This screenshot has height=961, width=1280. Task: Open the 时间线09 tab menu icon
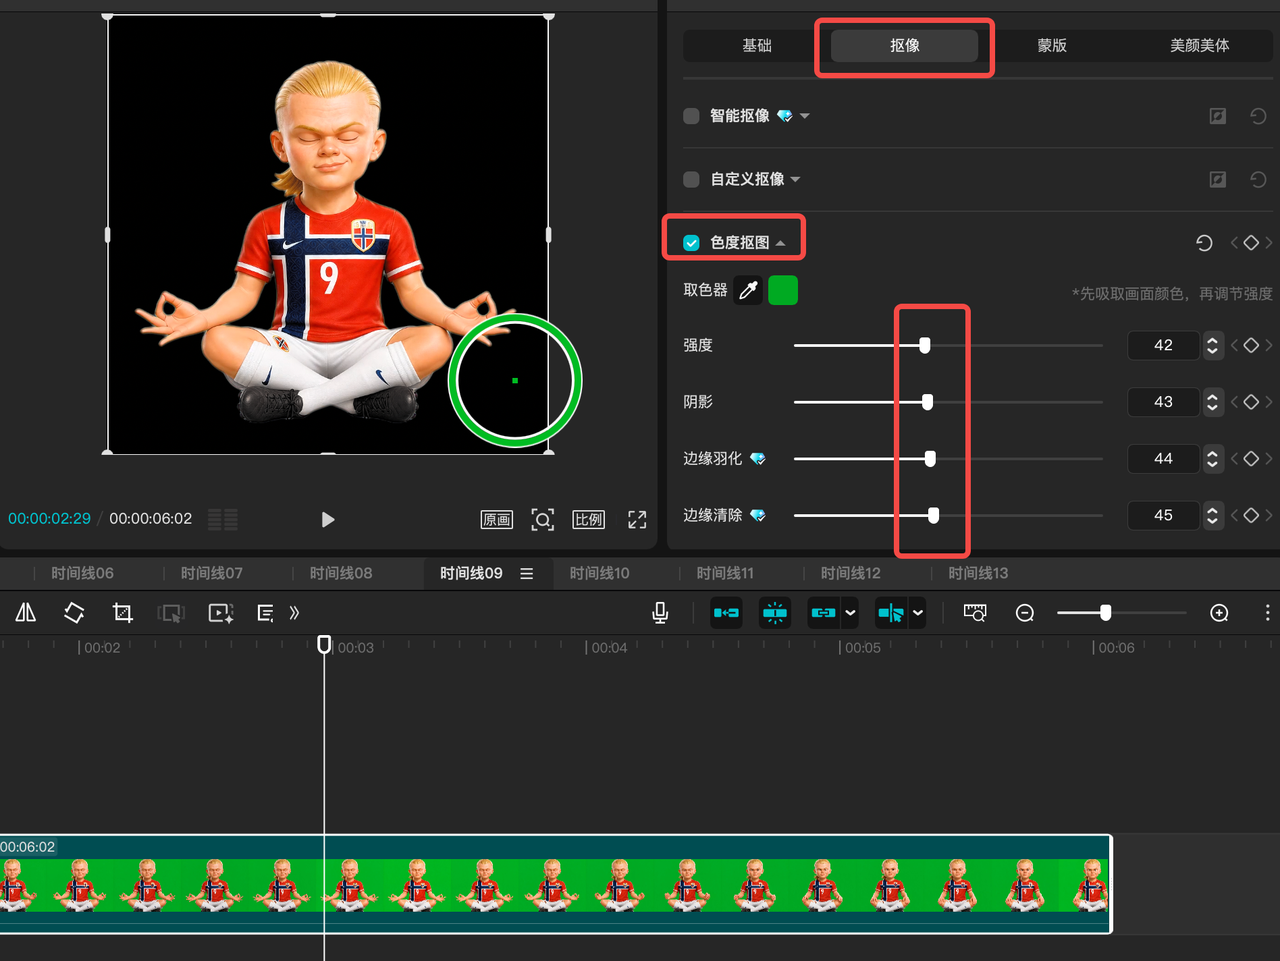527,574
